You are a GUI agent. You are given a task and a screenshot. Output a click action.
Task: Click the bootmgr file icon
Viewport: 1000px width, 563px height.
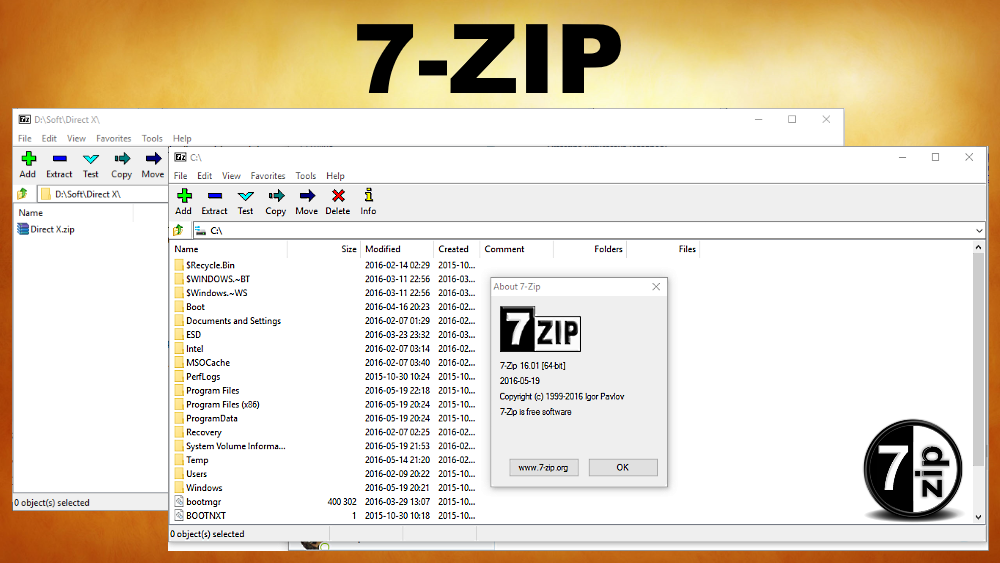pyautogui.click(x=179, y=502)
